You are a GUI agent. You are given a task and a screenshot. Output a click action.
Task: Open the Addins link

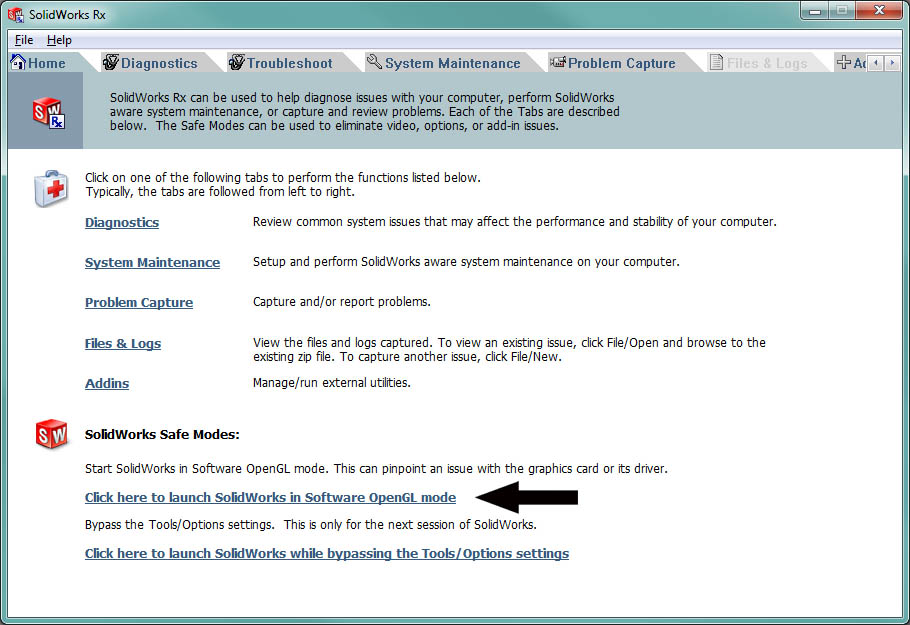(107, 384)
